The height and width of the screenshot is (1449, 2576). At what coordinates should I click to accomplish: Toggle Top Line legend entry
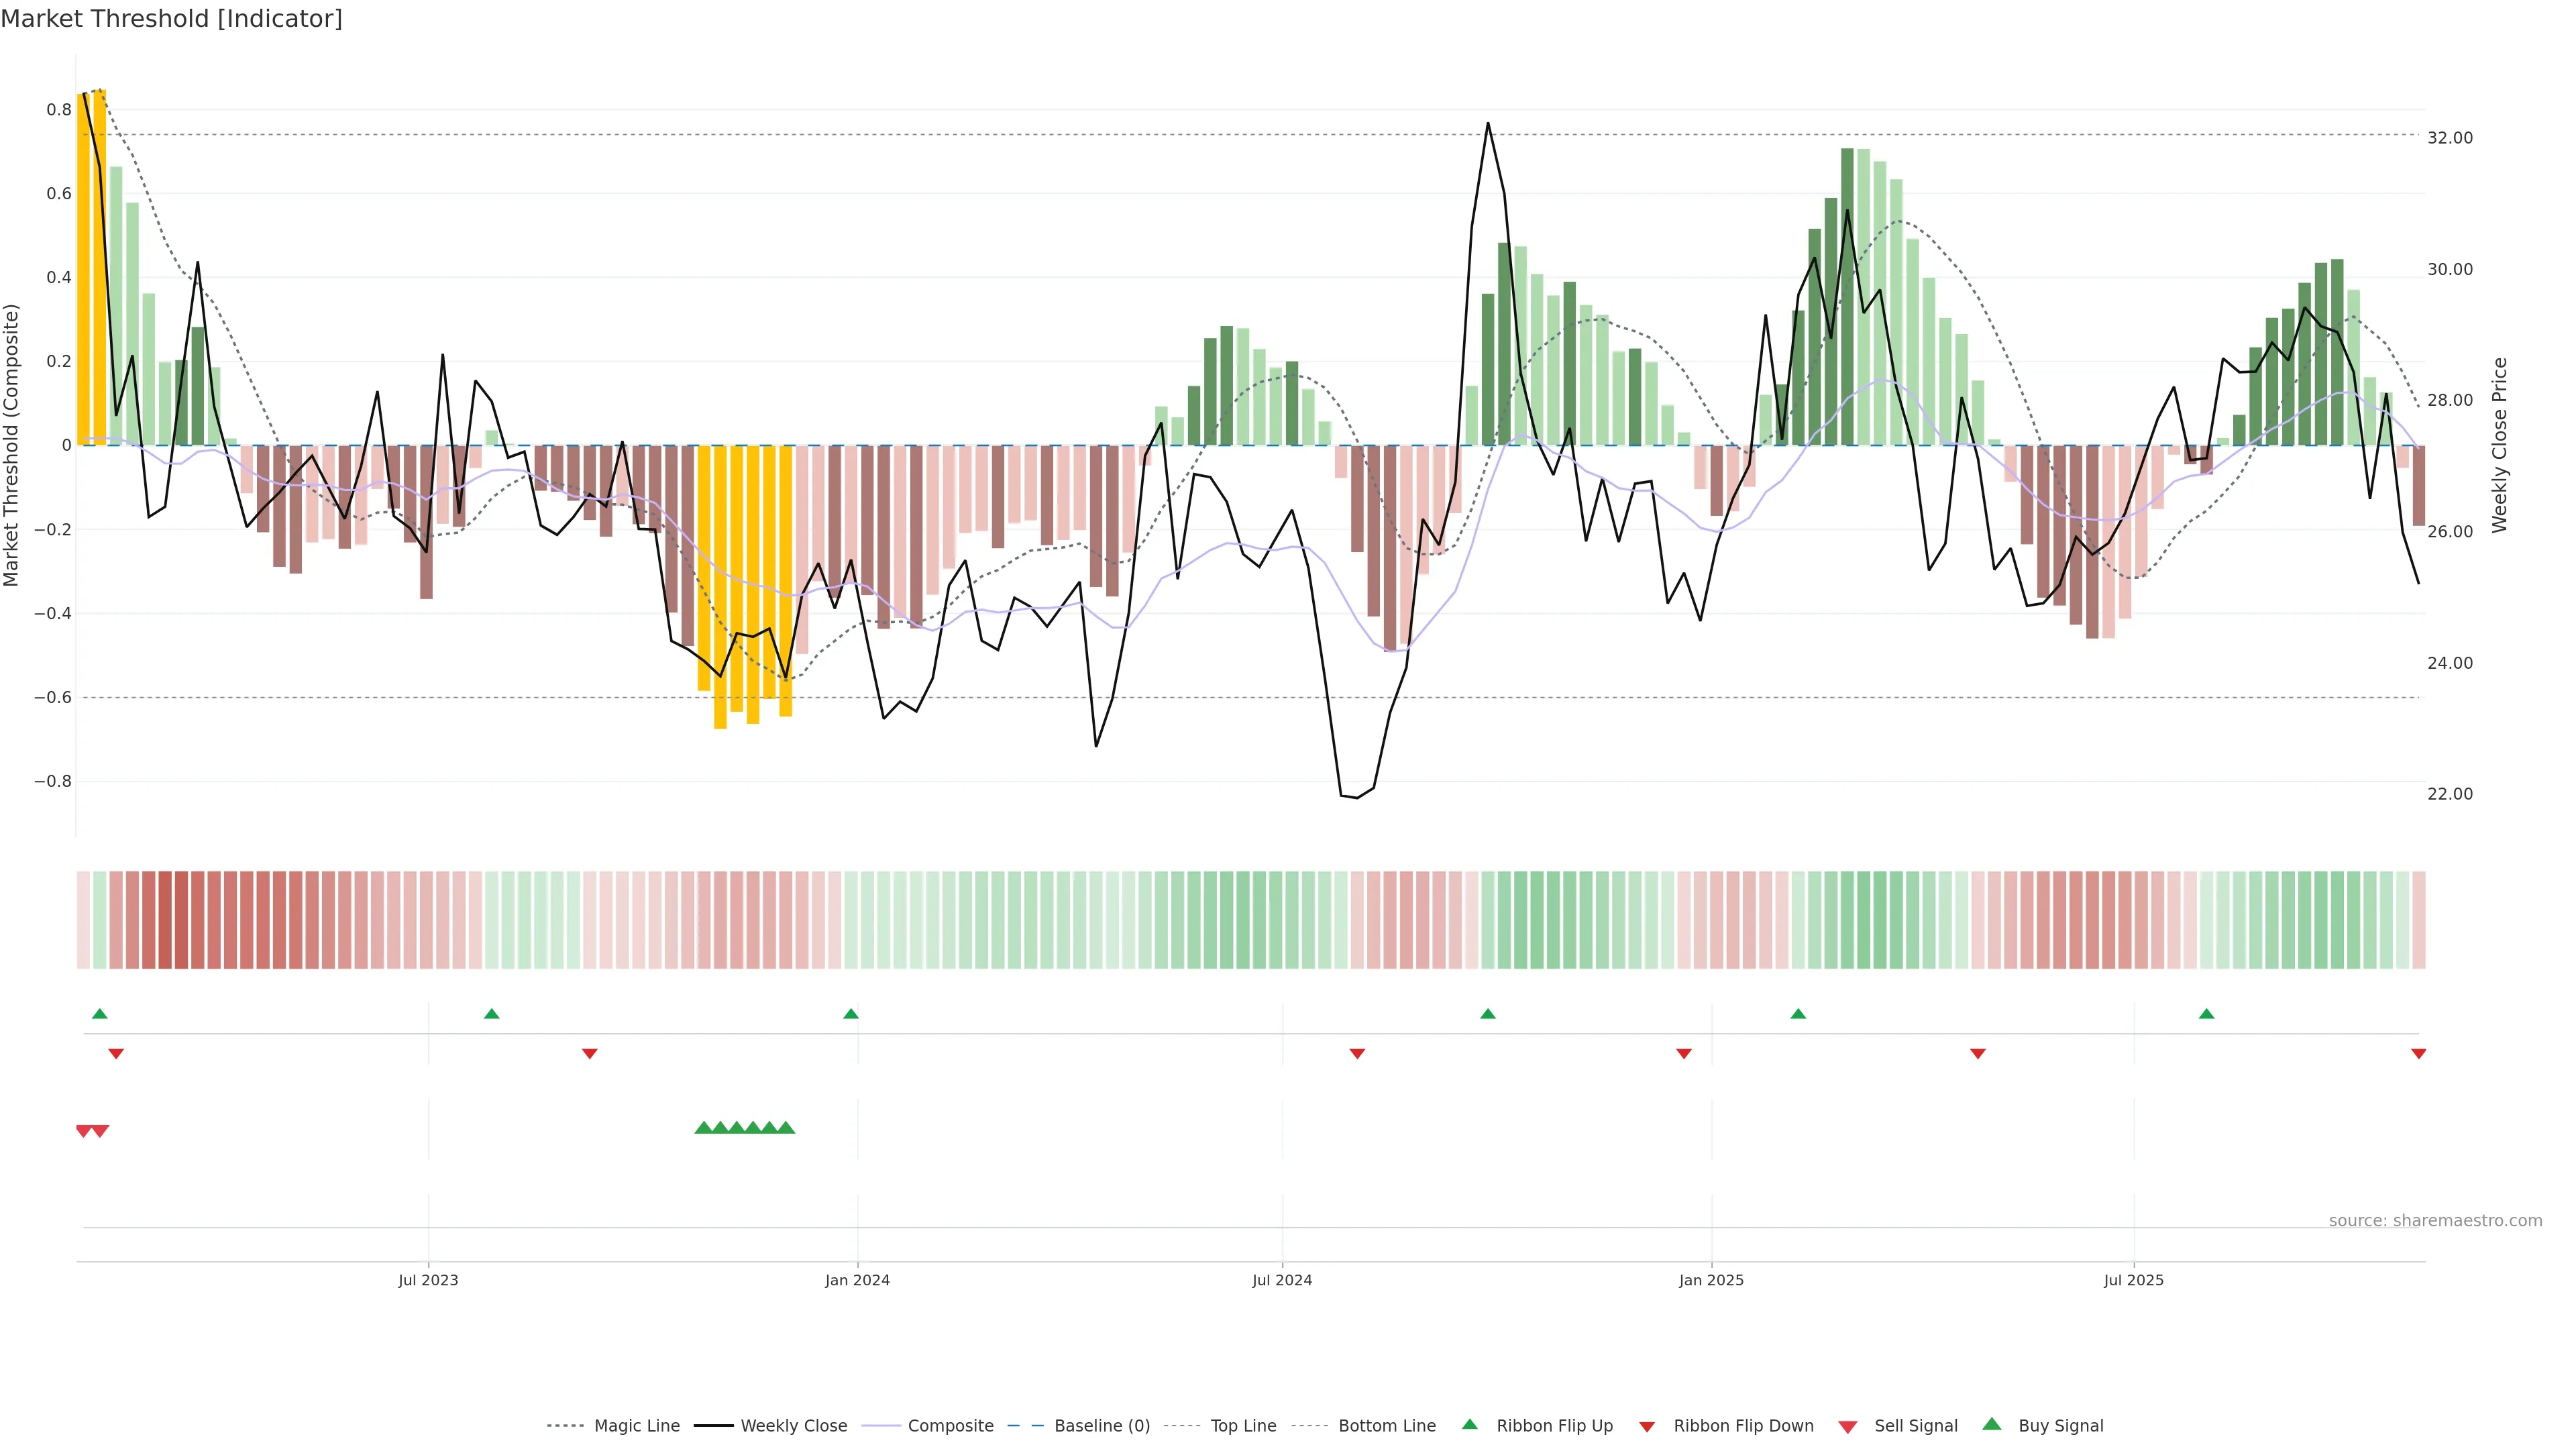click(1243, 1426)
